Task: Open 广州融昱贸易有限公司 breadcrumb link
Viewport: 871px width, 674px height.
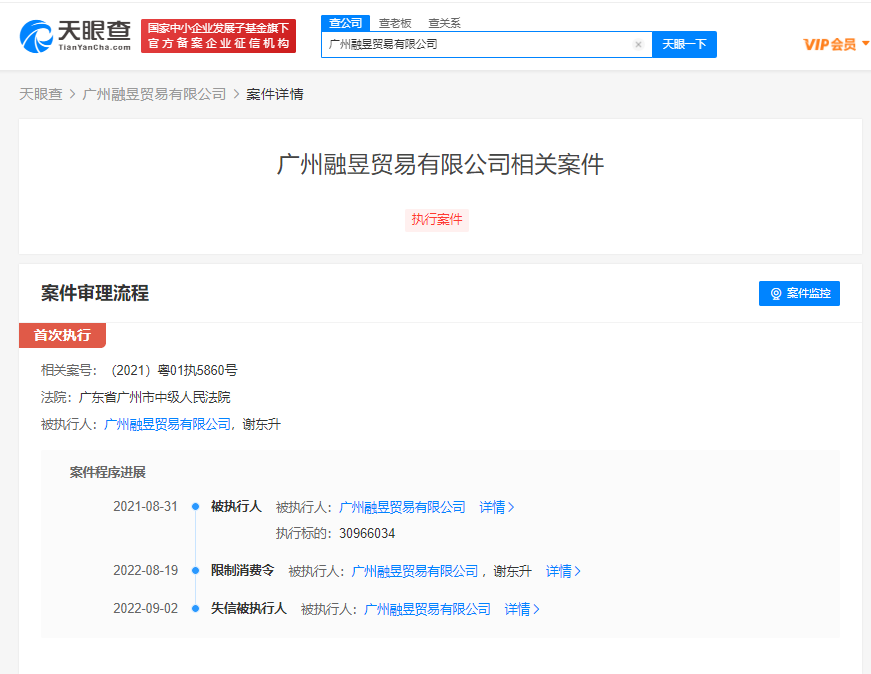Action: [154, 94]
